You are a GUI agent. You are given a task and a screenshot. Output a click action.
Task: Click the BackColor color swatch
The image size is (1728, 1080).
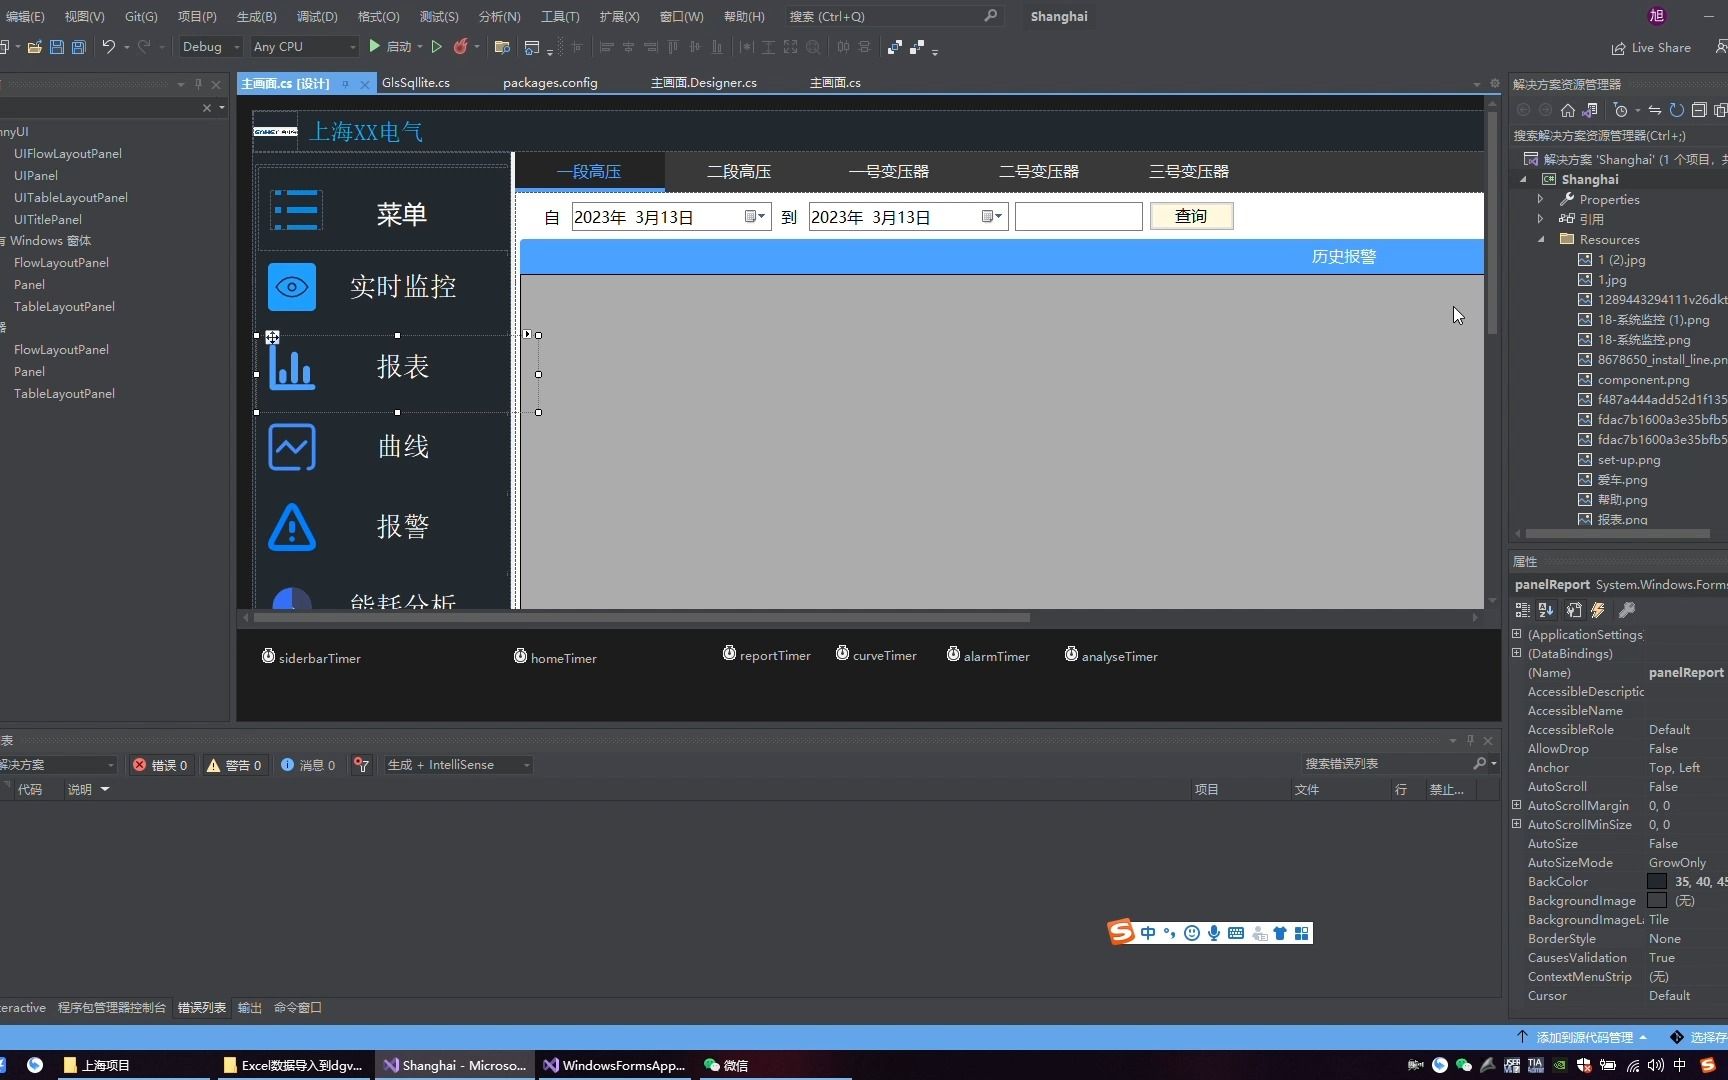[x=1658, y=881]
